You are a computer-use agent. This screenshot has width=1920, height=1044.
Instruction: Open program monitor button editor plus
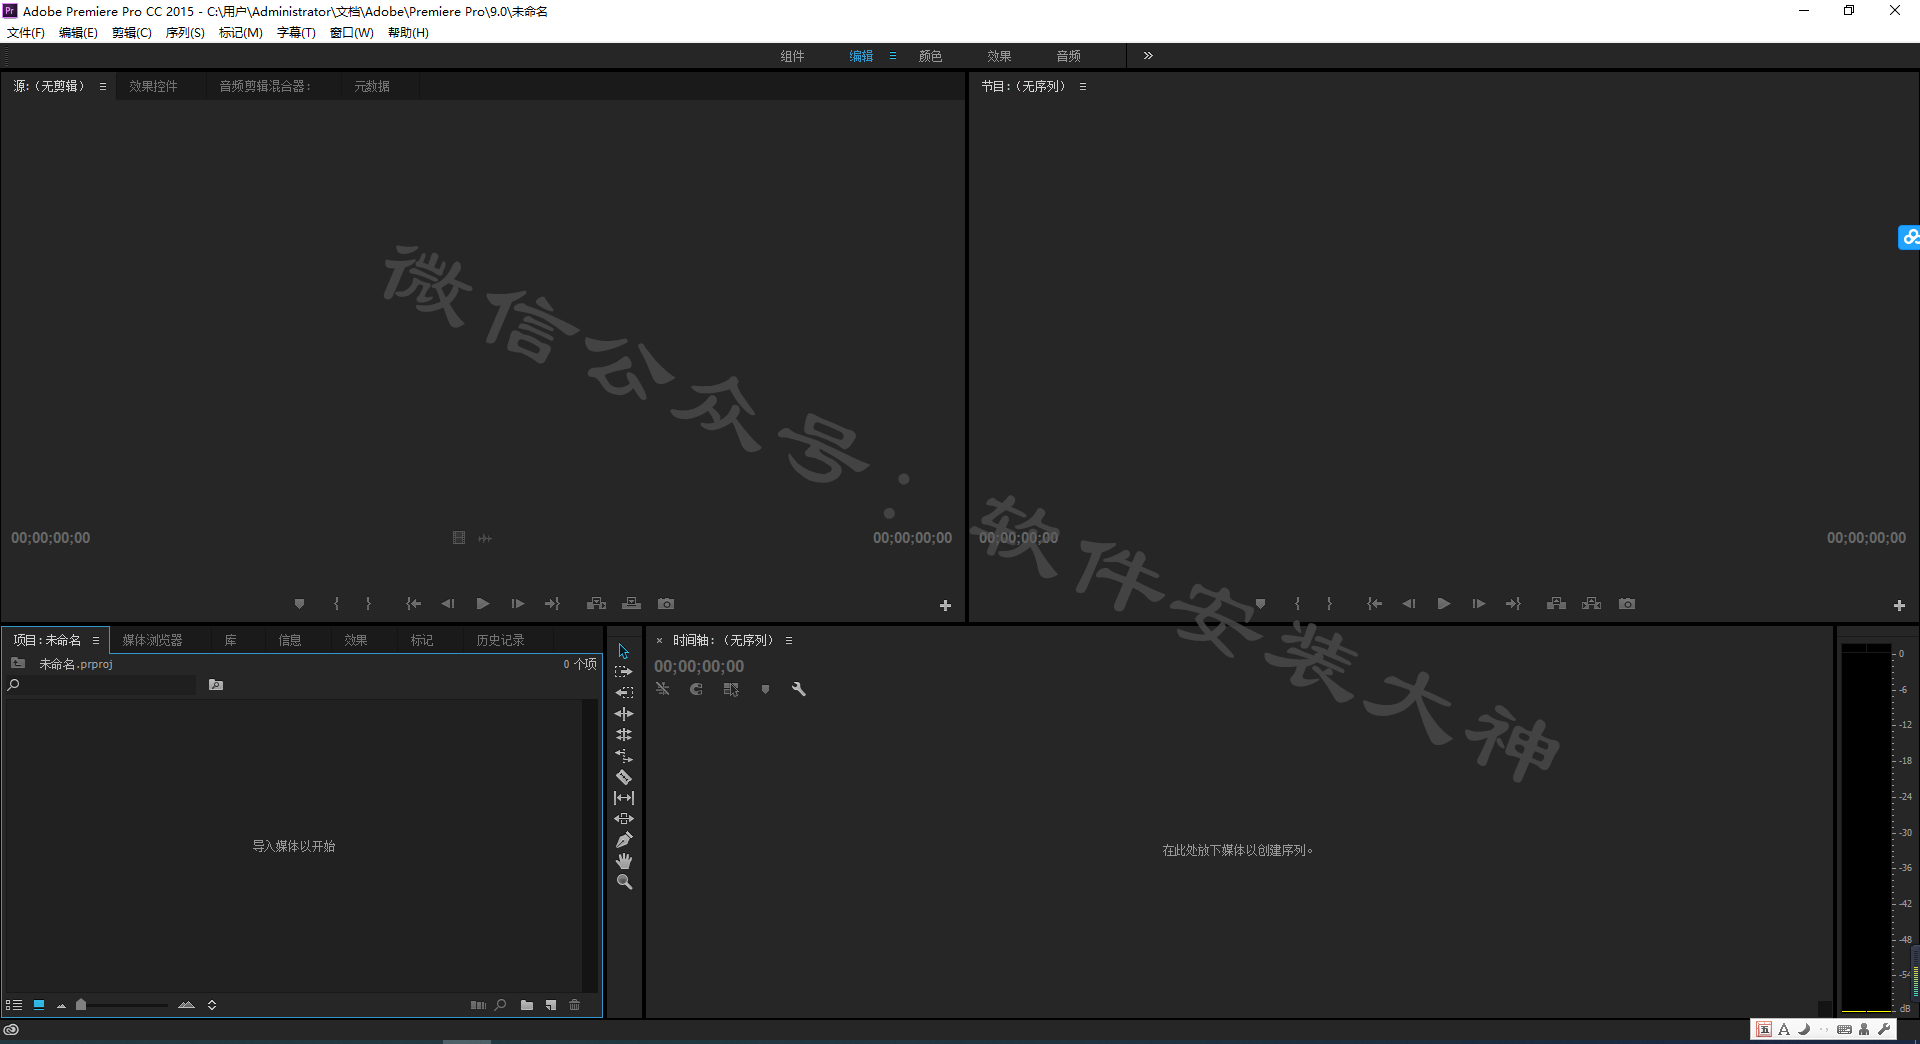coord(1899,606)
